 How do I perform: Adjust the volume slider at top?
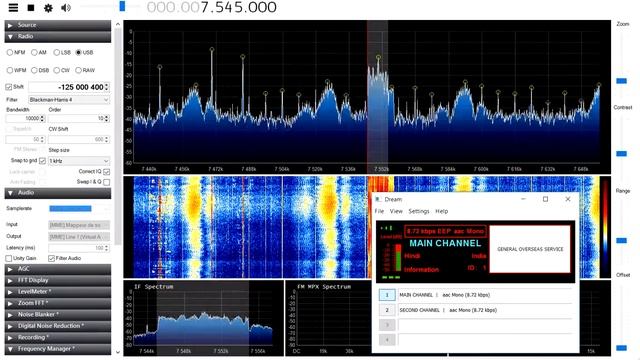point(122,6)
